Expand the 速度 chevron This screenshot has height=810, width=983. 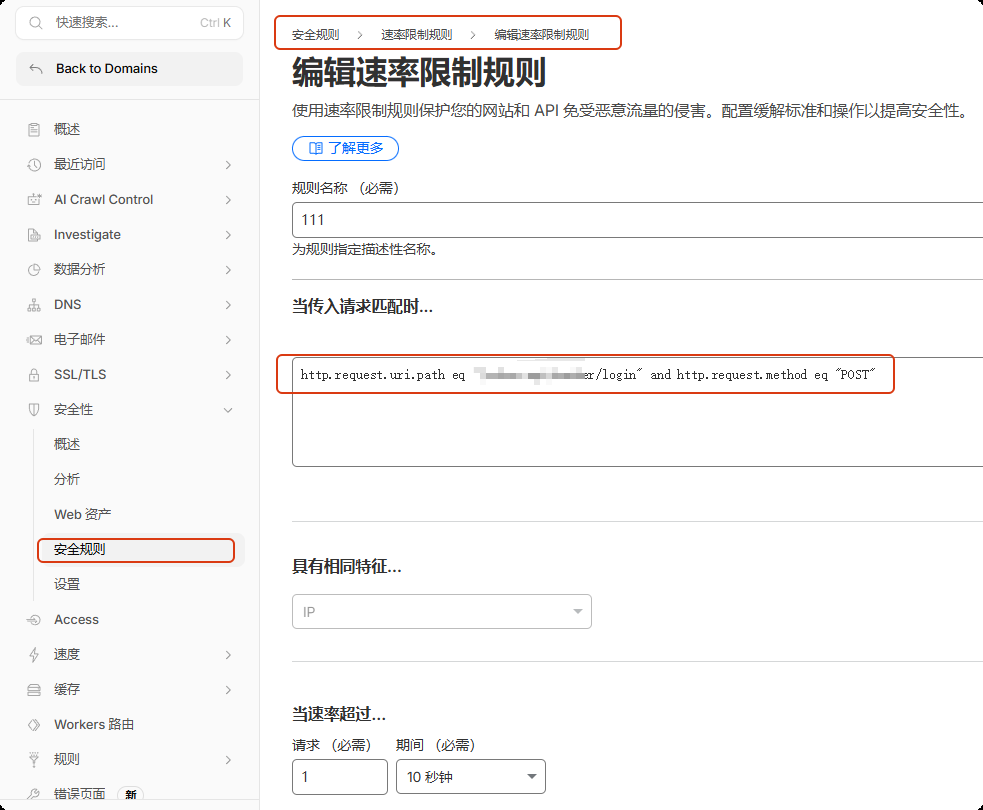(228, 655)
